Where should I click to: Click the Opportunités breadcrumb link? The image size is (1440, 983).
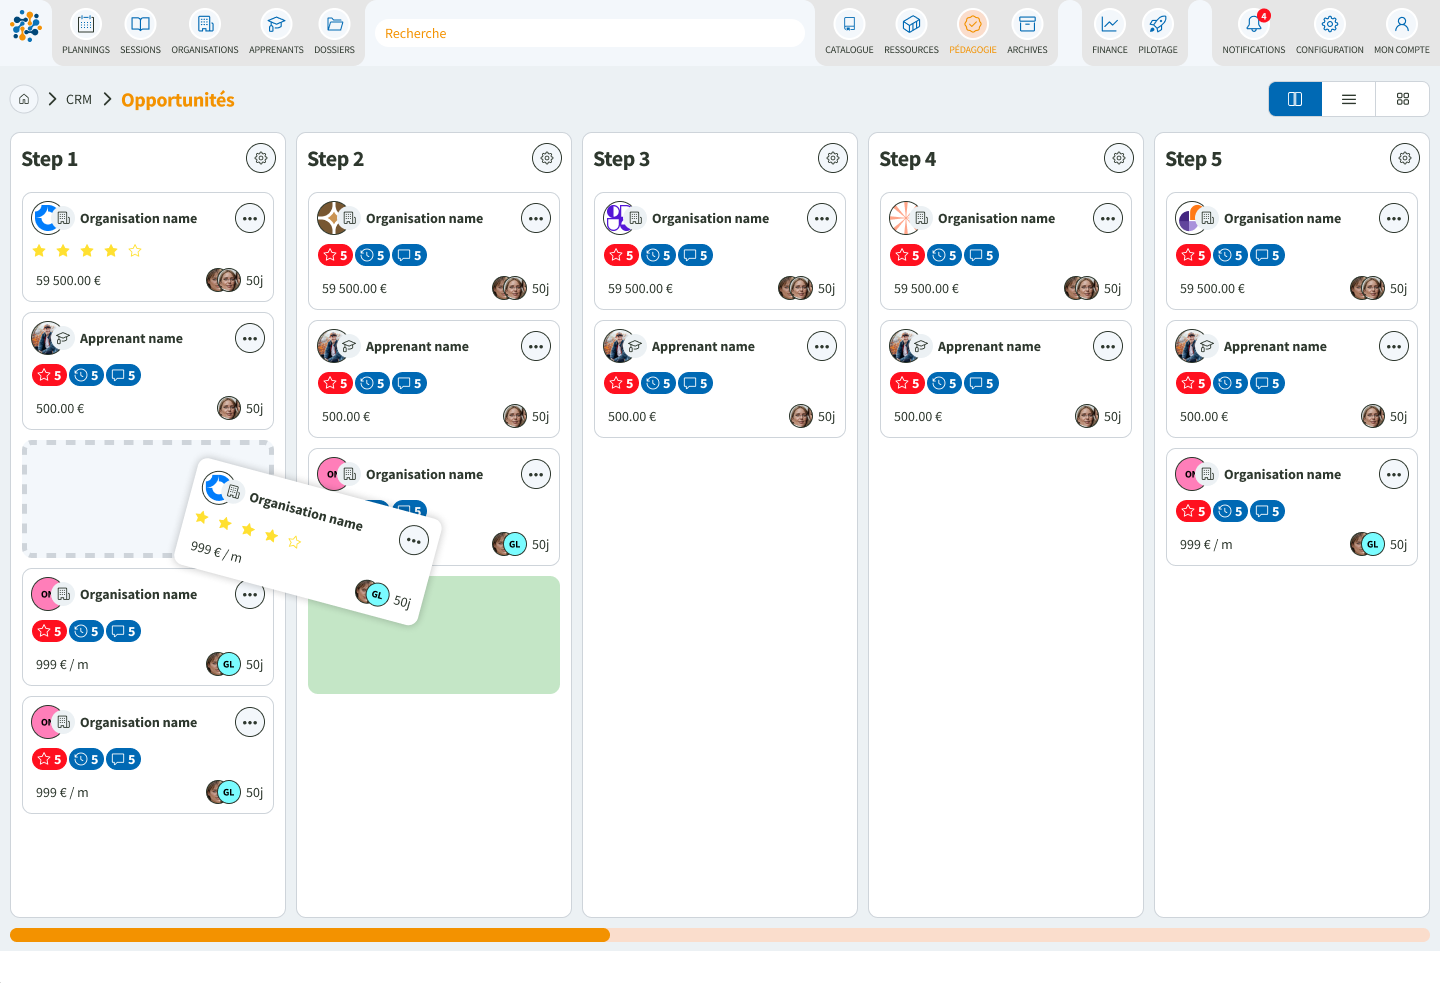pyautogui.click(x=177, y=99)
